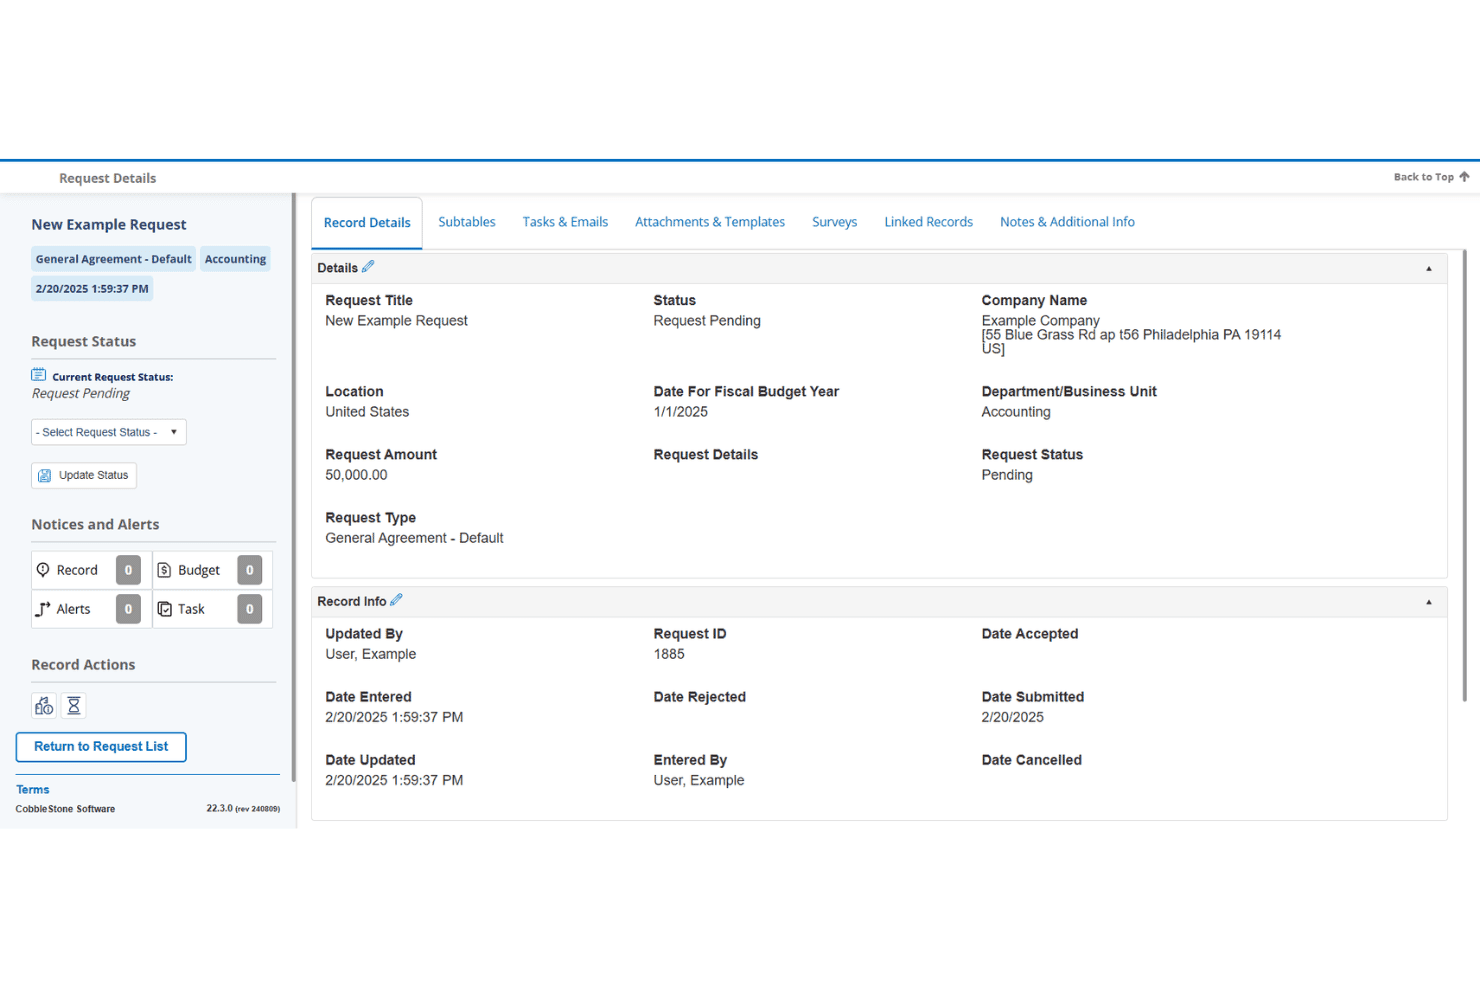1480x987 pixels.
Task: Select the Record Details tab
Action: [367, 223]
